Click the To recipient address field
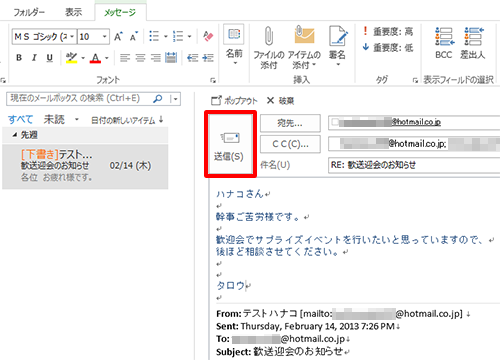500x360 pixels. point(414,123)
